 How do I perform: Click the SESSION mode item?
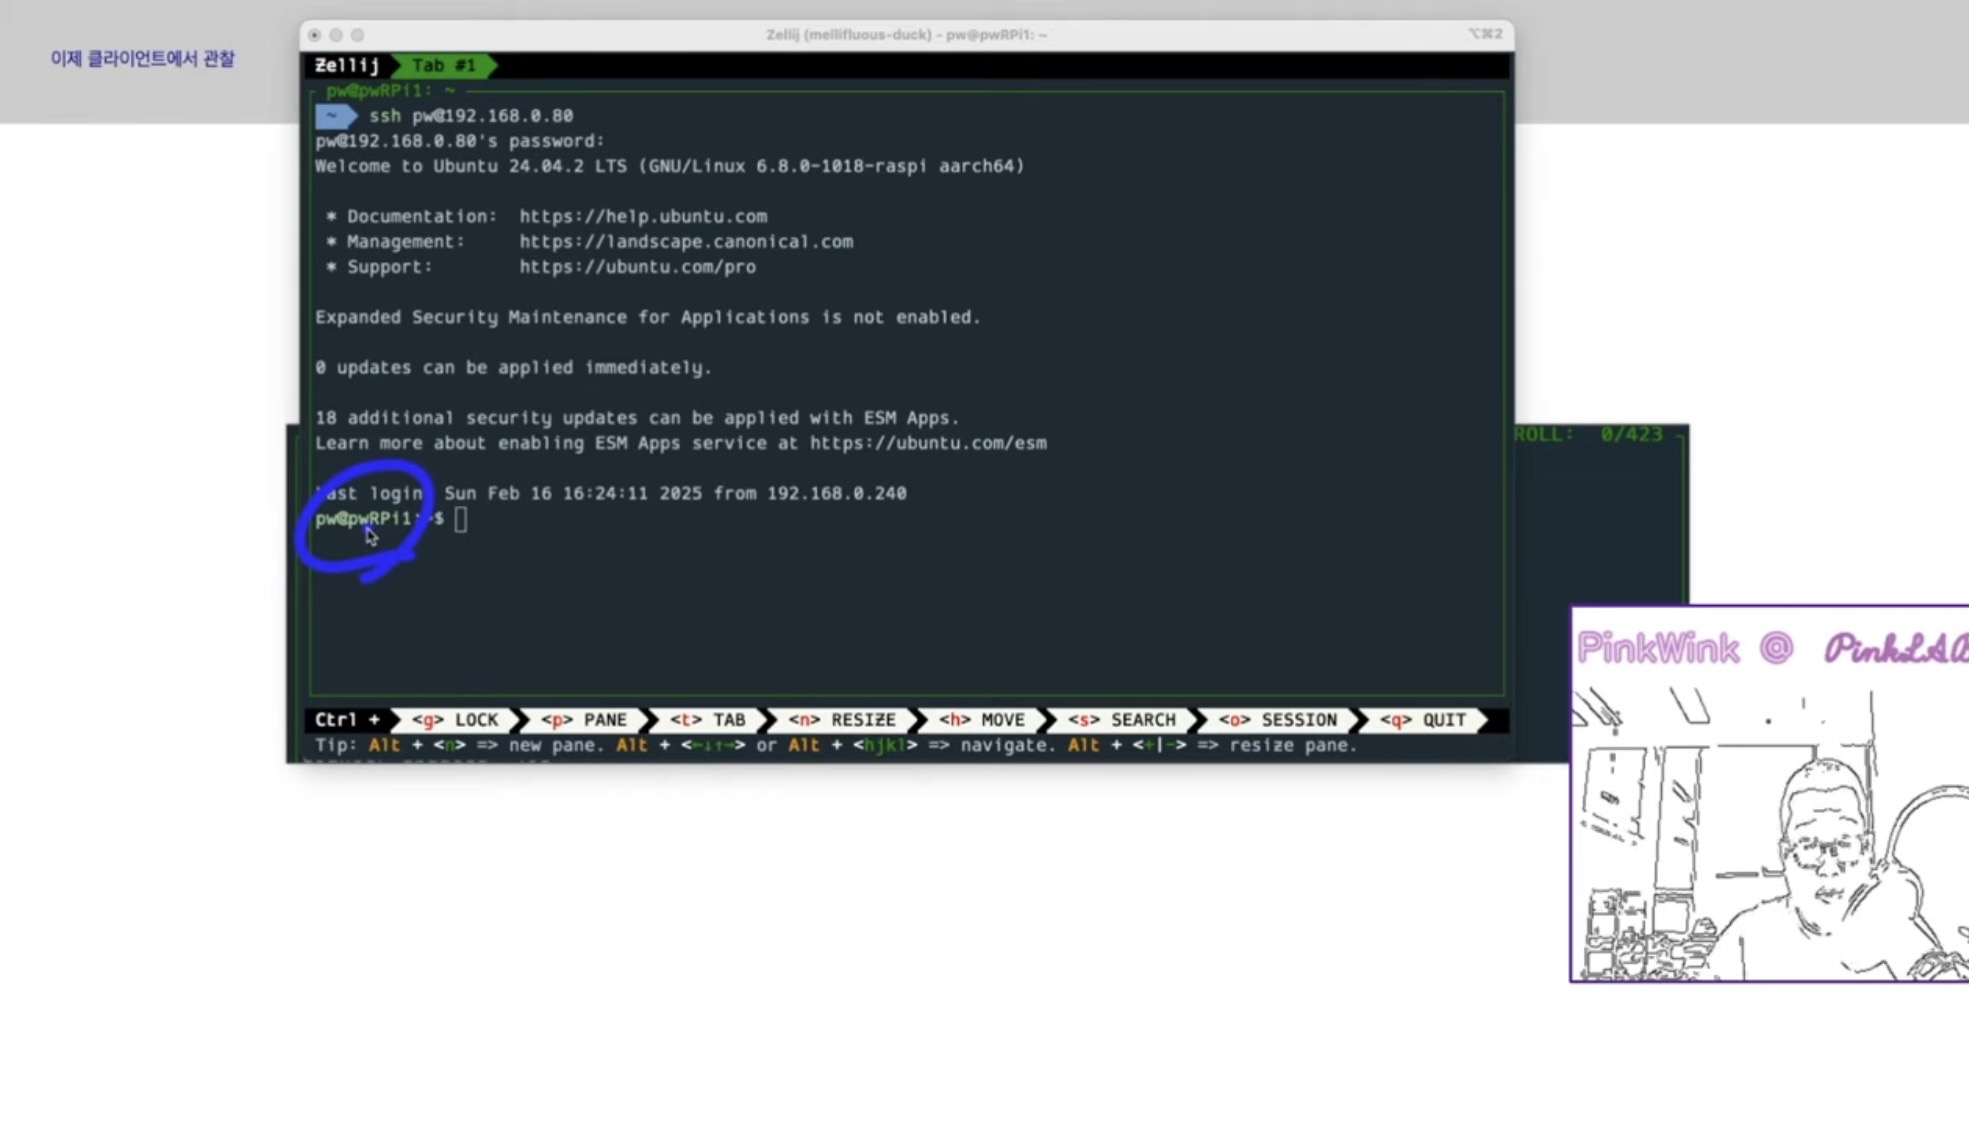pyautogui.click(x=1277, y=720)
